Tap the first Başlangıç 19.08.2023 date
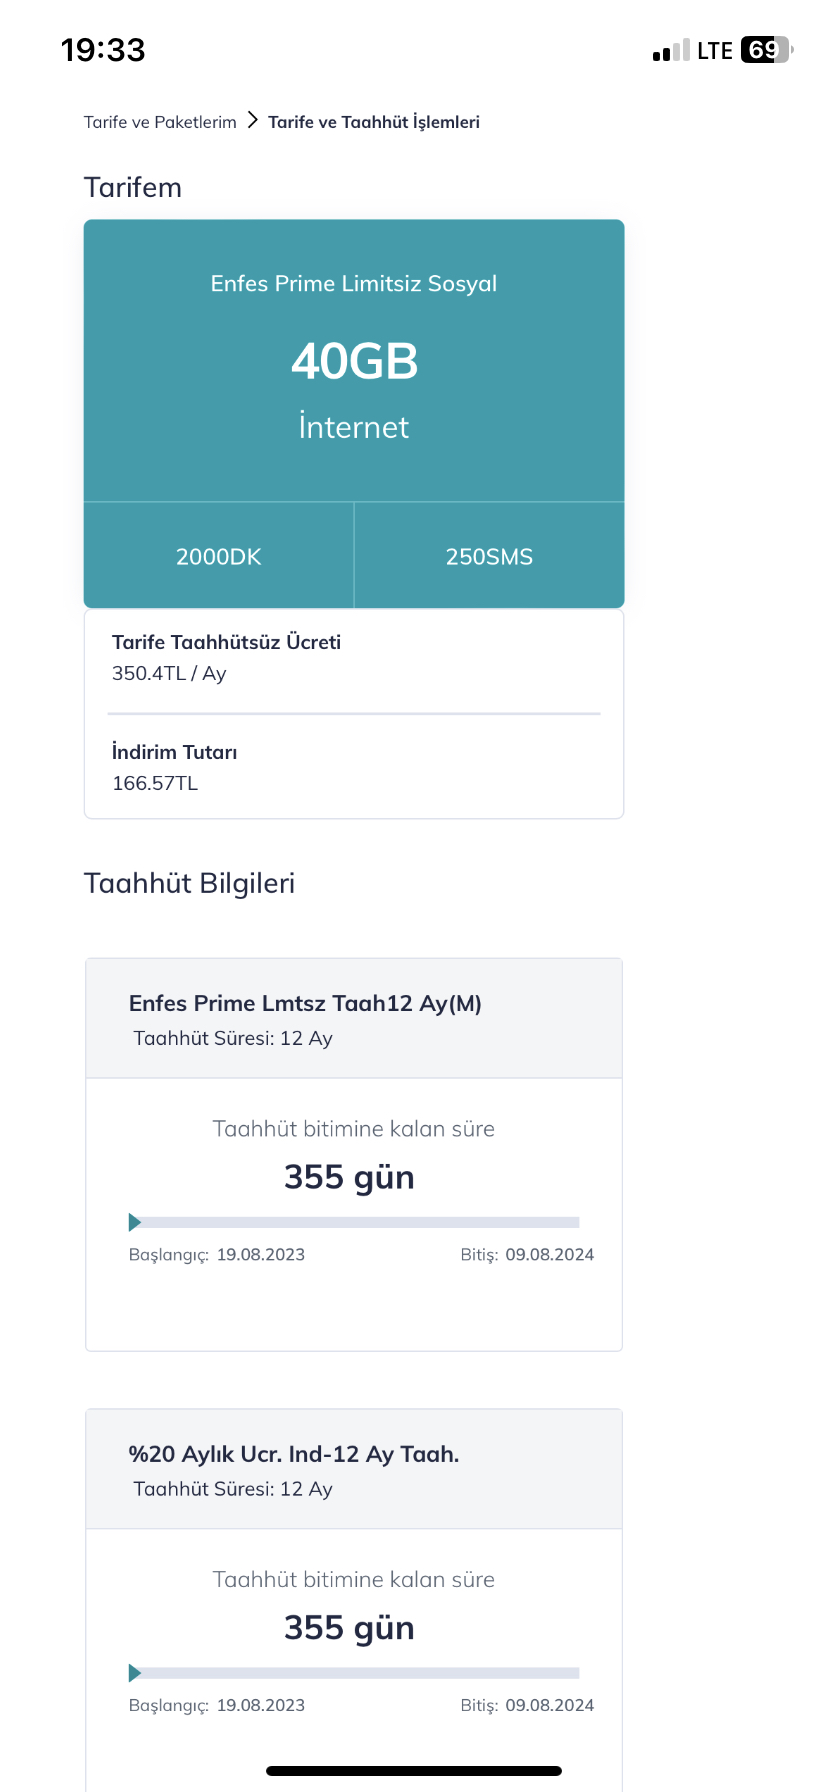 217,1255
